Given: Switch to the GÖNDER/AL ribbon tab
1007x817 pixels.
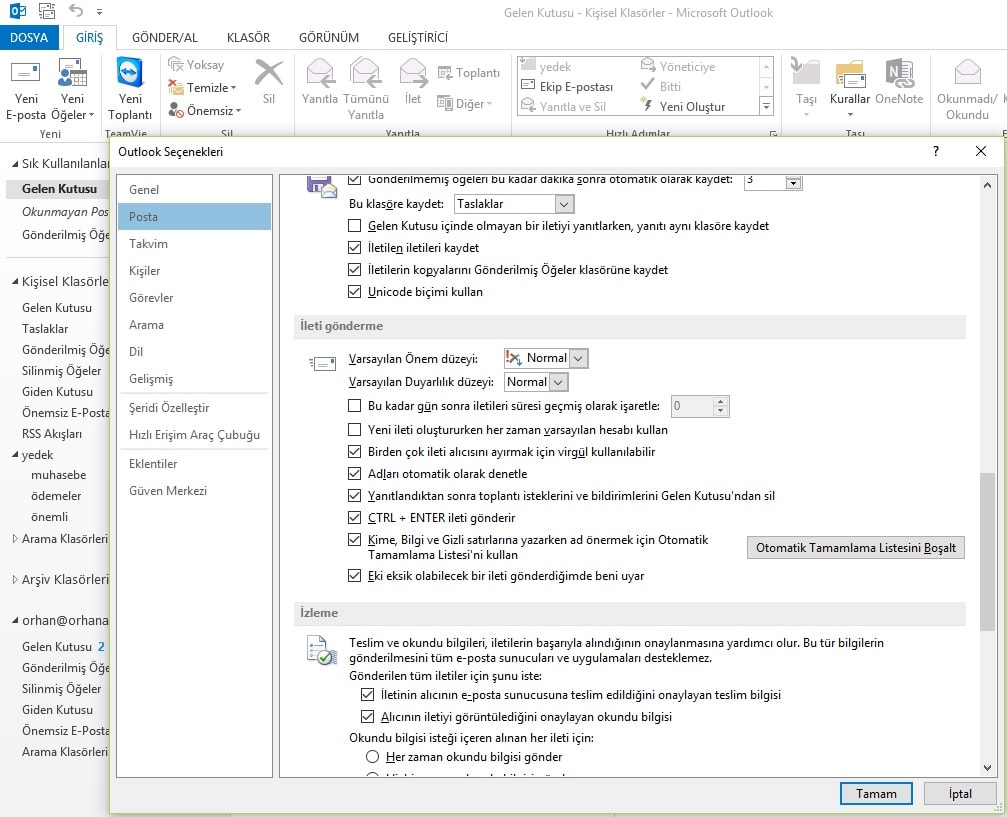Looking at the screenshot, I should (x=164, y=37).
